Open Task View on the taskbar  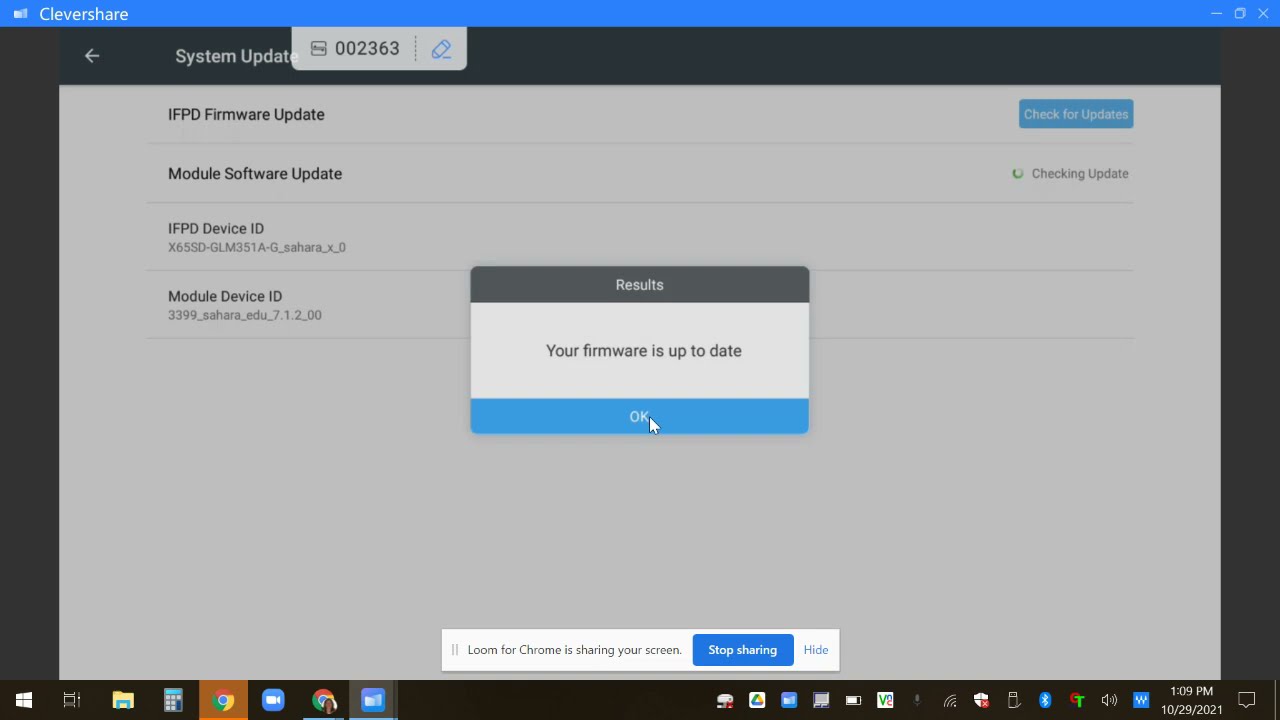pos(72,700)
